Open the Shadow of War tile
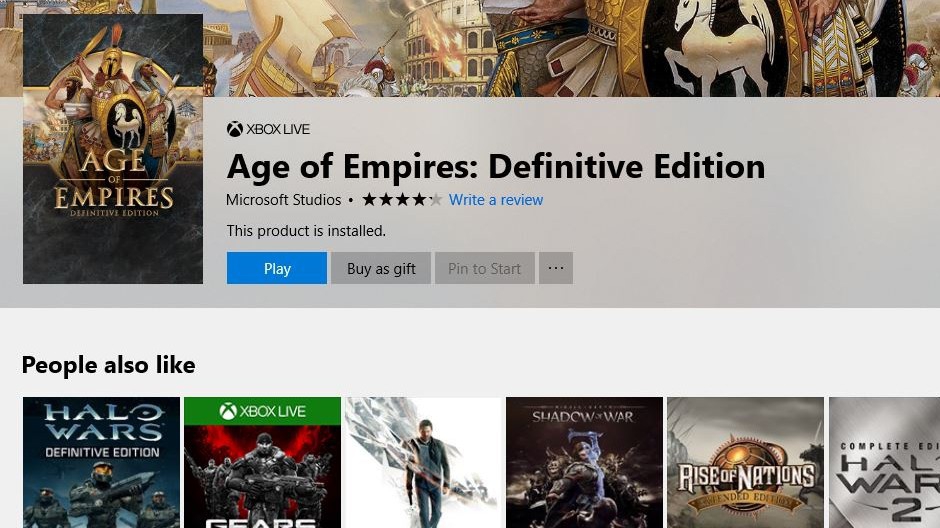This screenshot has height=528, width=940. coord(584,462)
